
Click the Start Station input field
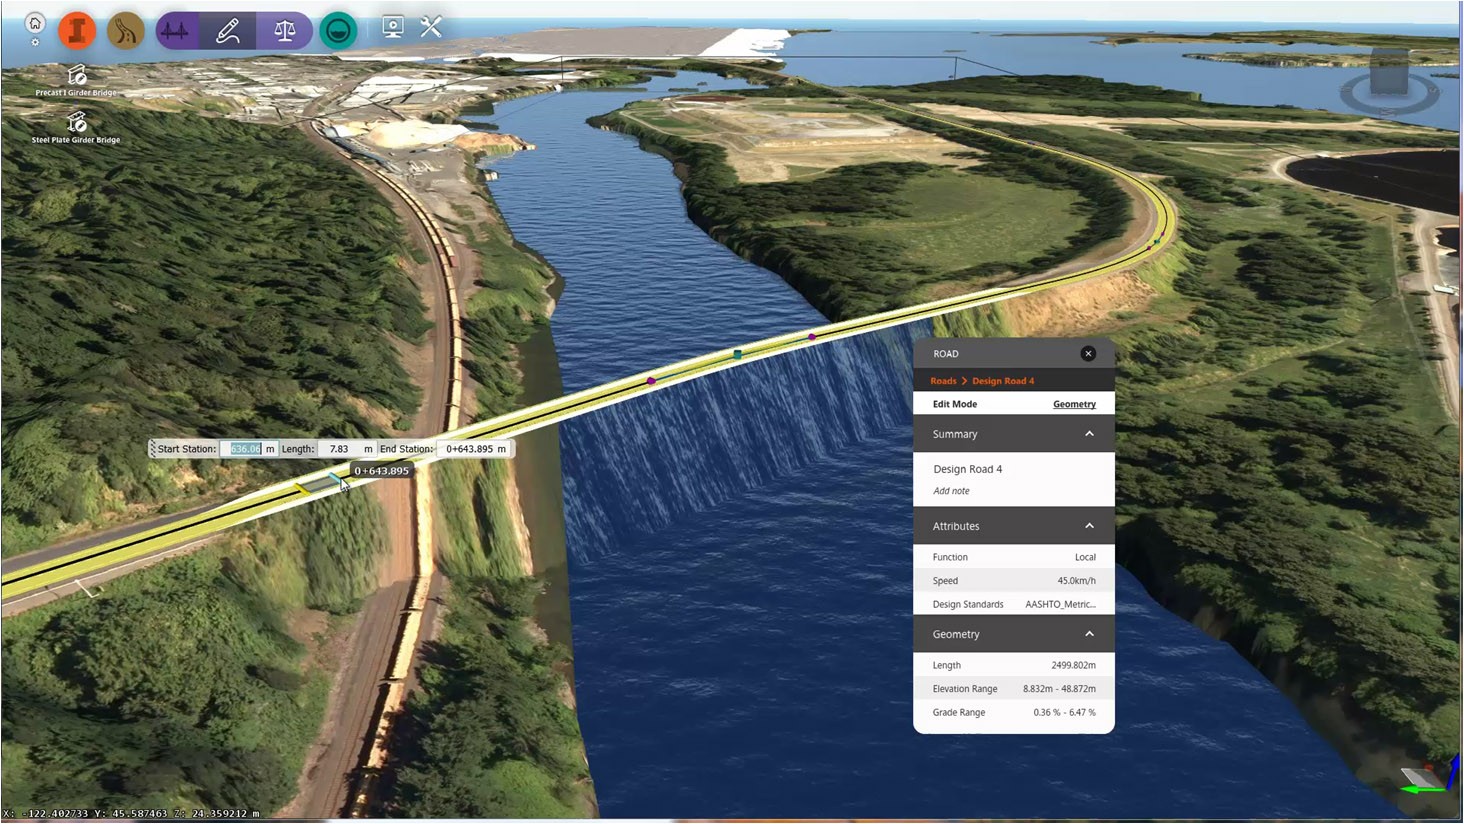coord(246,449)
